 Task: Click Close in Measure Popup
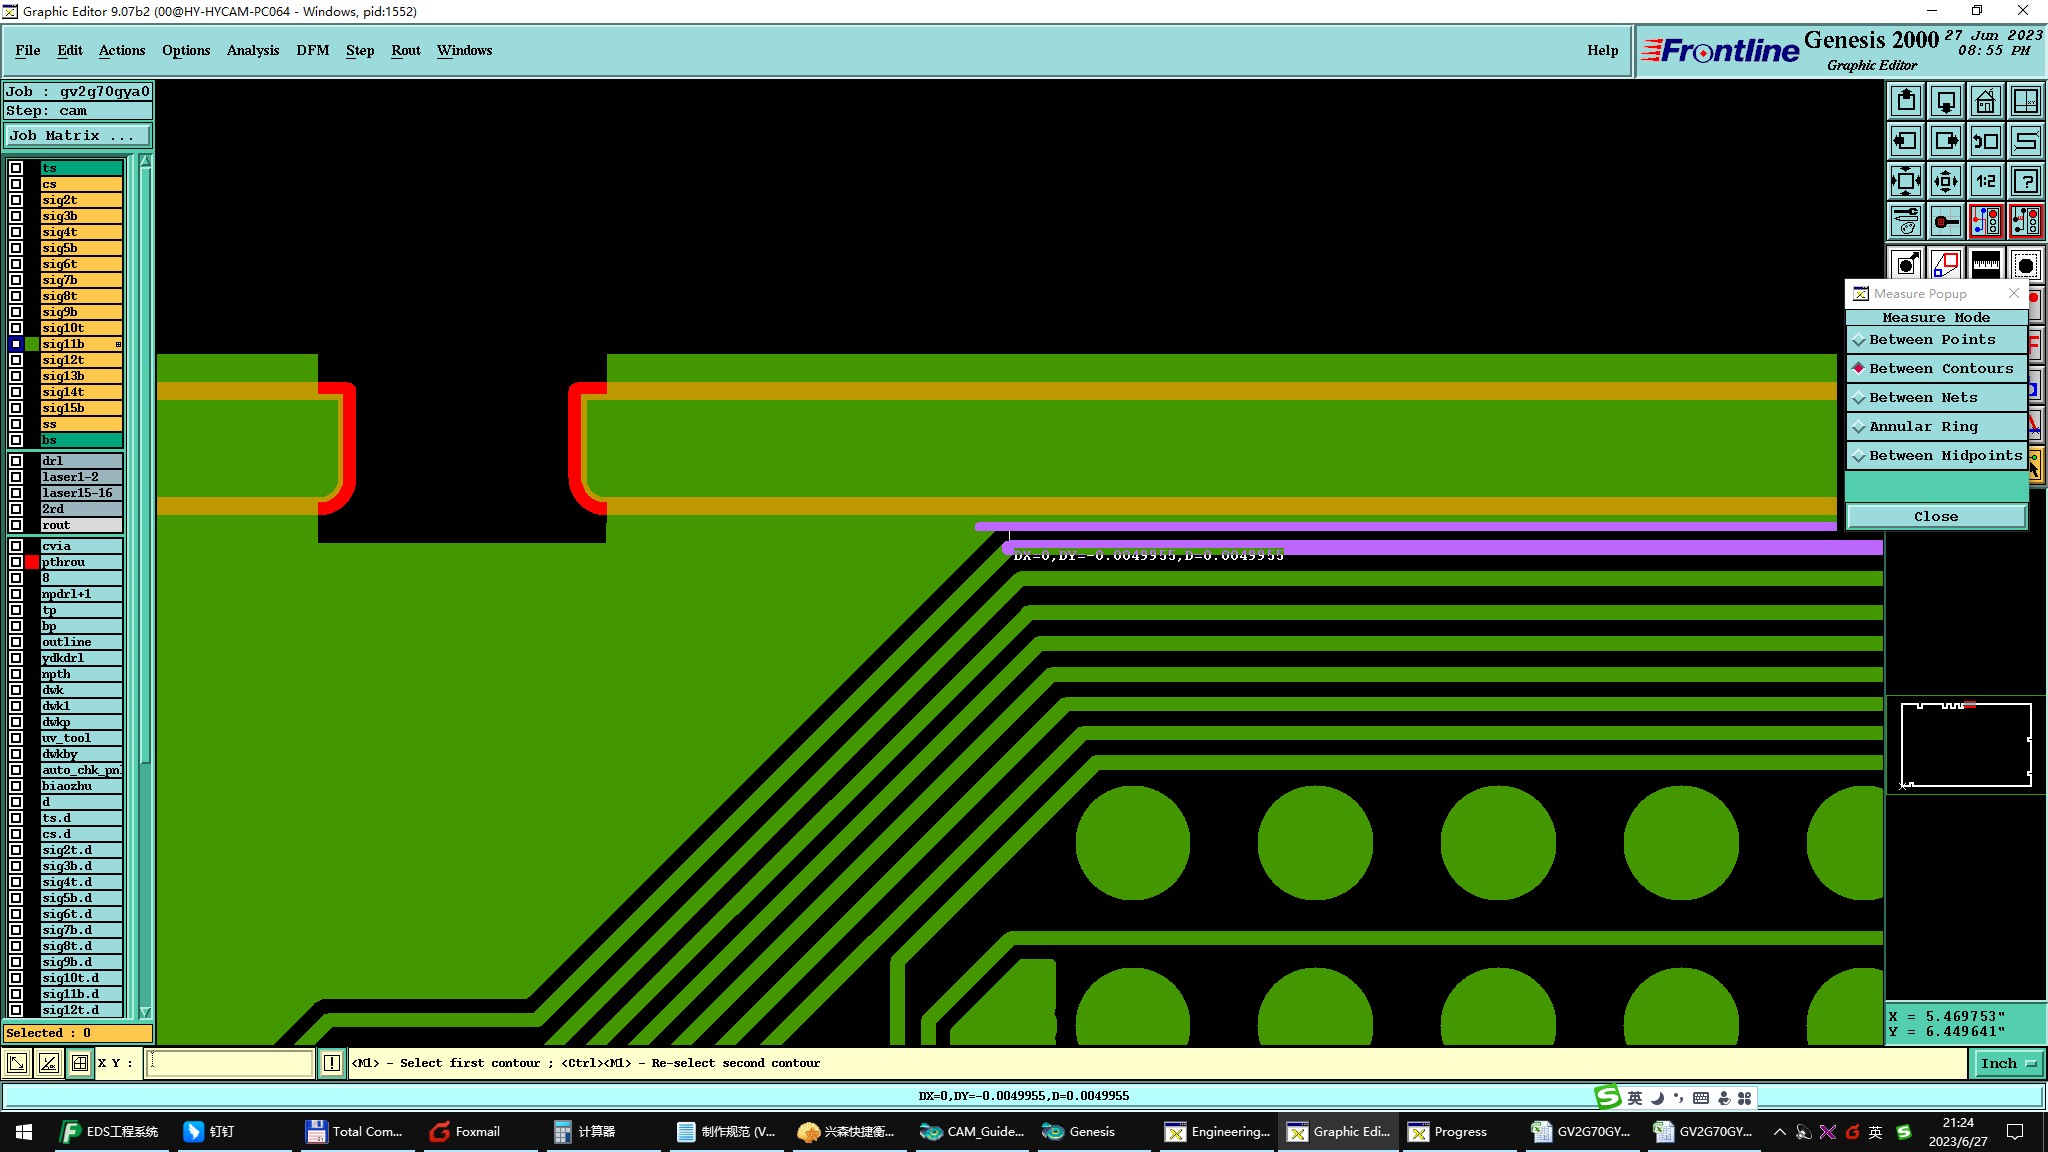(1935, 517)
